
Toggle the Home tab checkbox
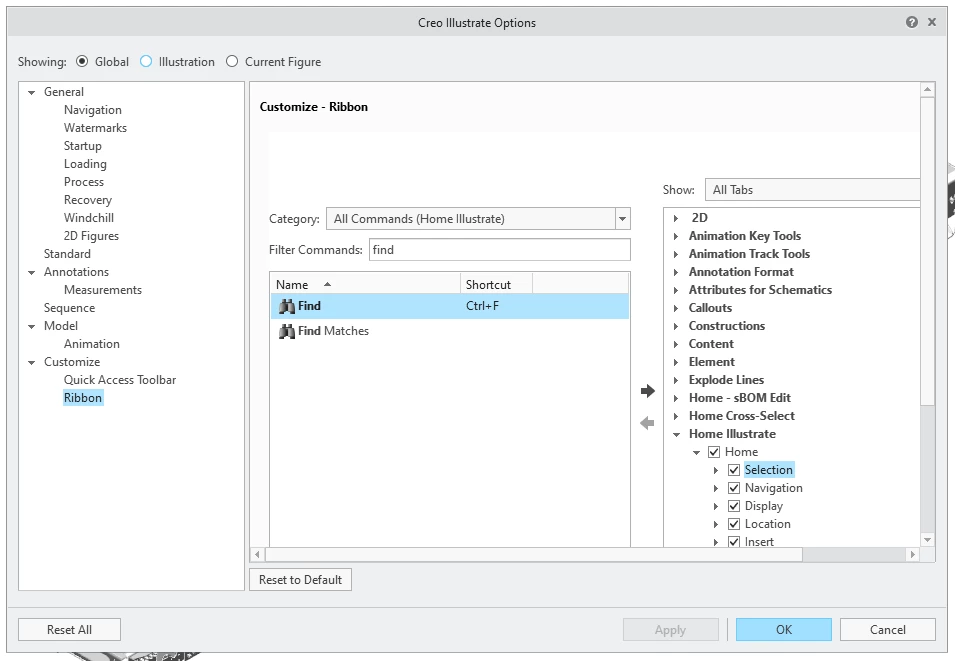coord(714,452)
